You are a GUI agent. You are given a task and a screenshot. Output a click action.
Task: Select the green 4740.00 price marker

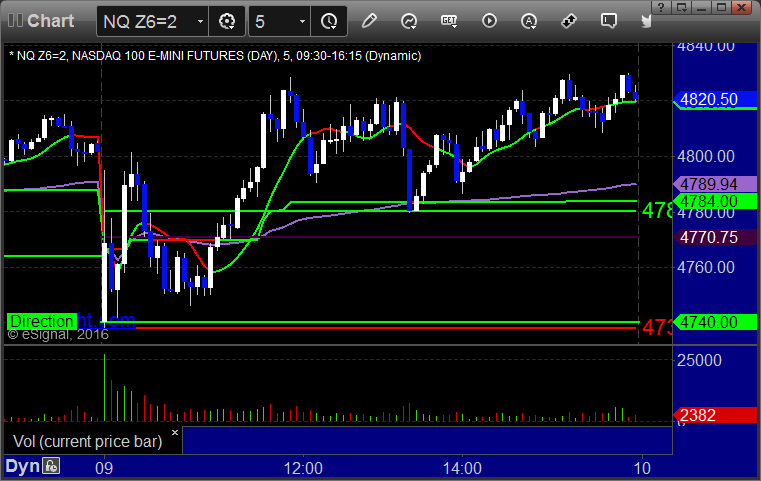(715, 322)
